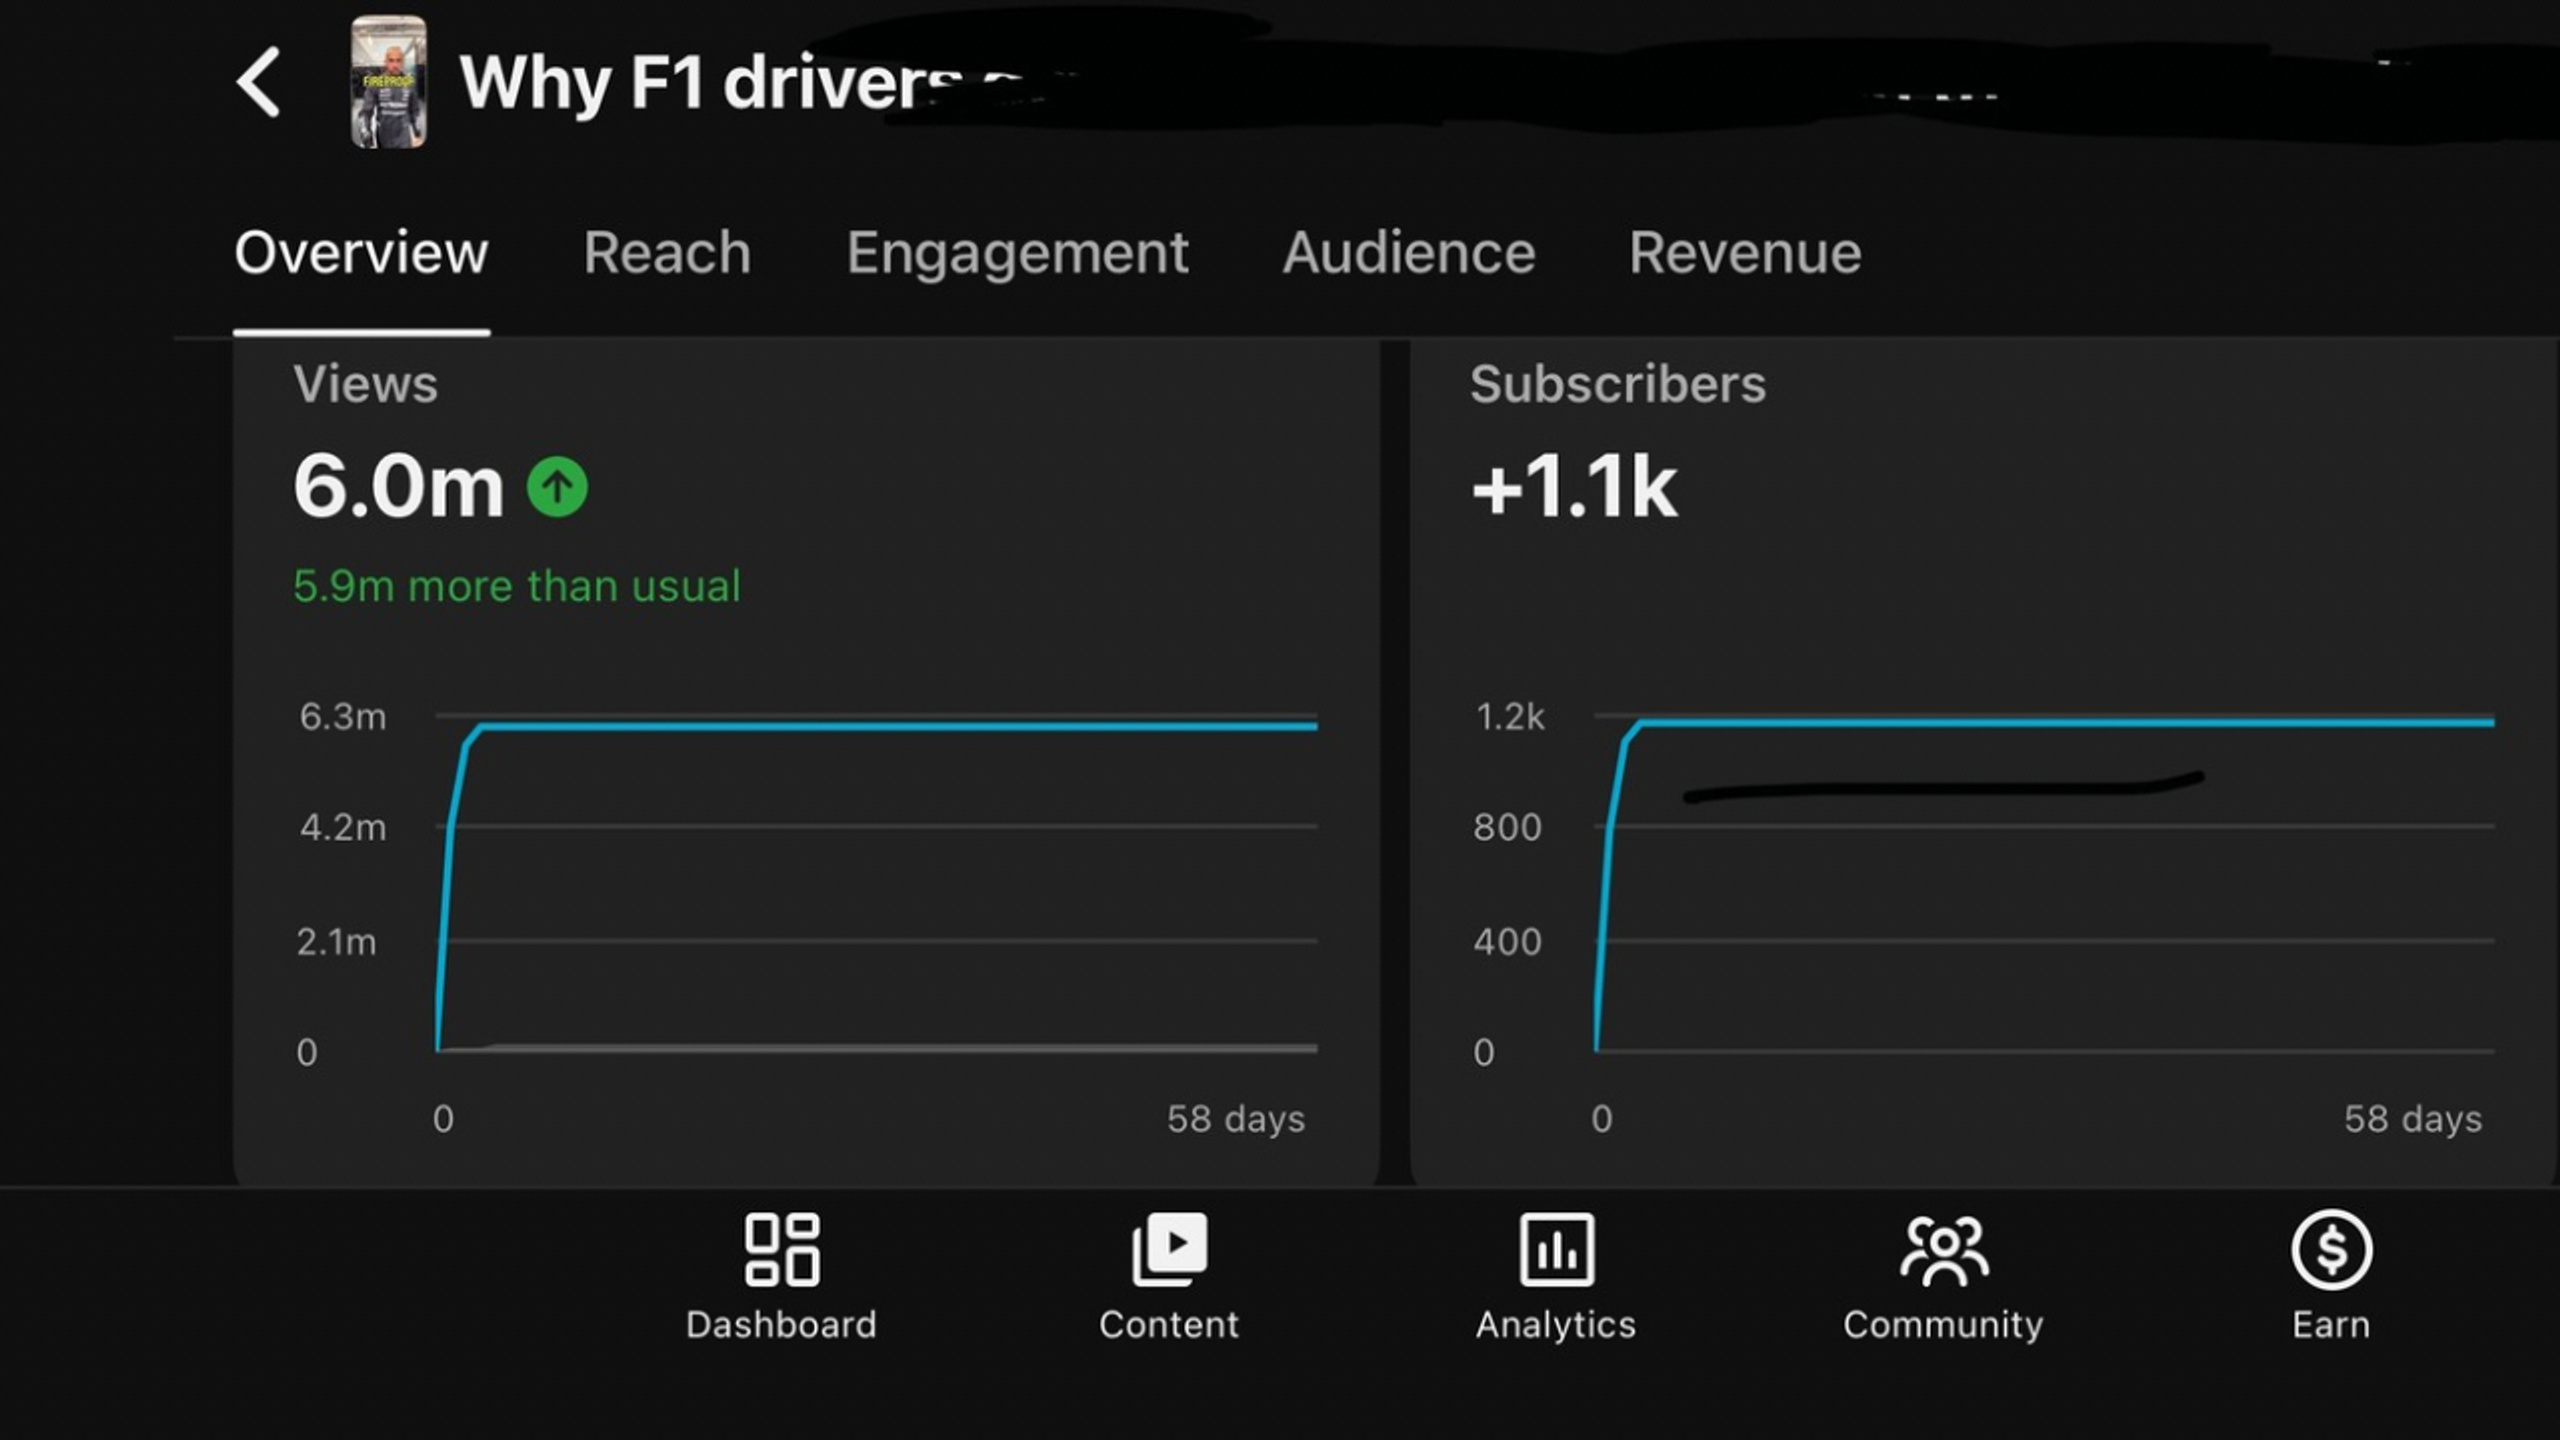Open the Earn dollar icon
2560x1440 pixels.
[x=2331, y=1250]
